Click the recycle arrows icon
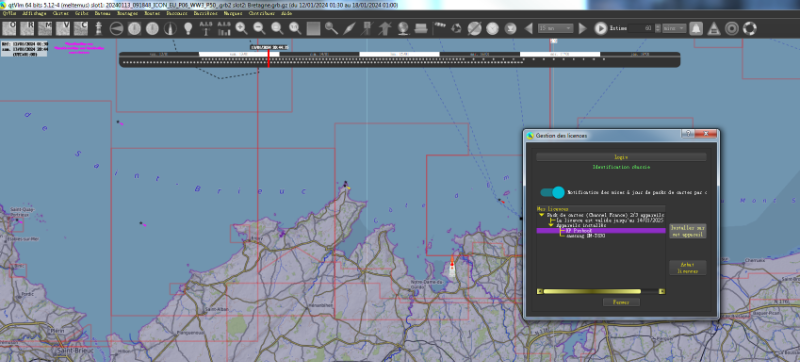 click(457, 28)
